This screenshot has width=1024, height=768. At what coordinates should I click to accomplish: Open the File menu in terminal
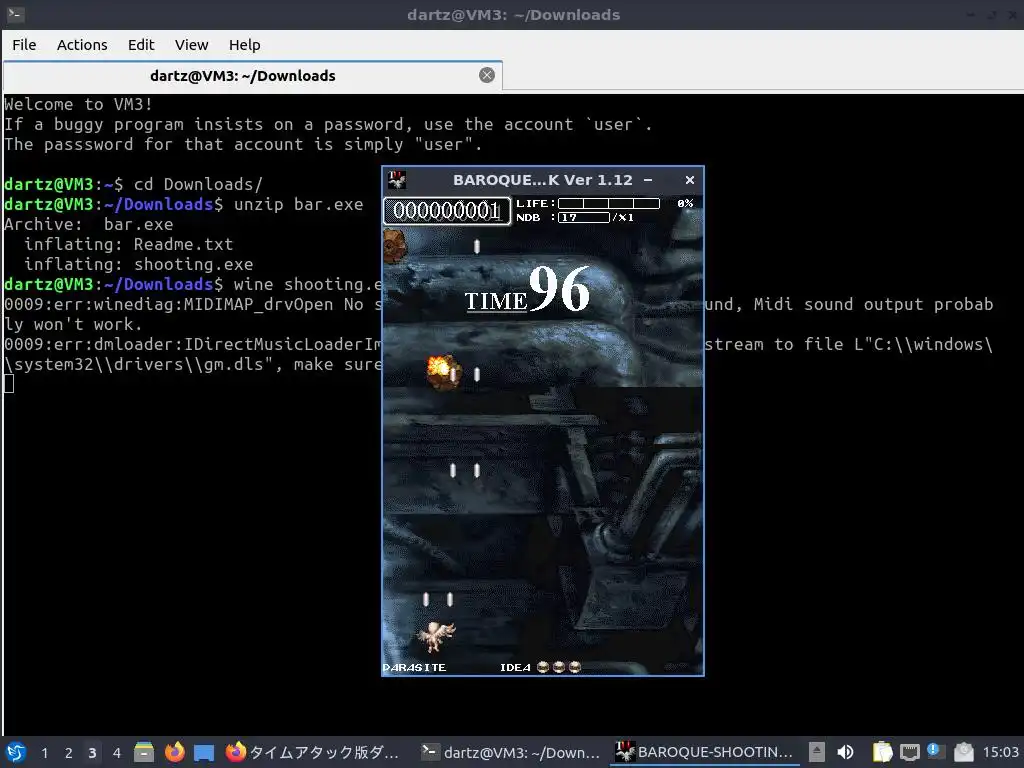click(24, 45)
